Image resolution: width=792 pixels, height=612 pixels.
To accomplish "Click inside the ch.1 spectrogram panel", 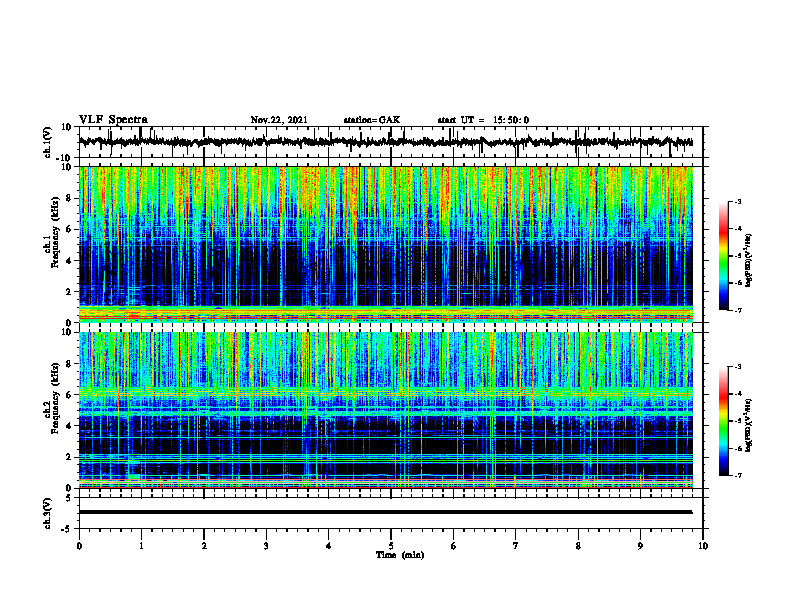I will (385, 244).
